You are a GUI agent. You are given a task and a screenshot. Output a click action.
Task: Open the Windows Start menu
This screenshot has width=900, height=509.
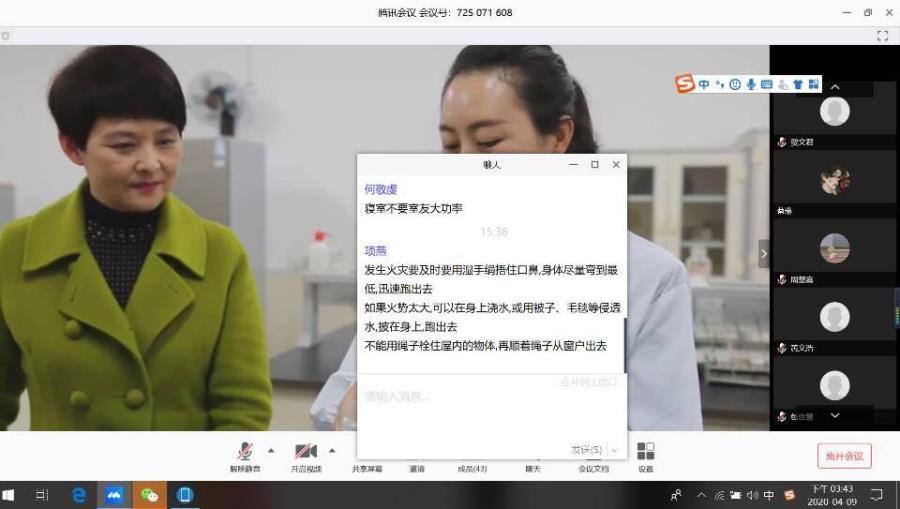(8, 495)
